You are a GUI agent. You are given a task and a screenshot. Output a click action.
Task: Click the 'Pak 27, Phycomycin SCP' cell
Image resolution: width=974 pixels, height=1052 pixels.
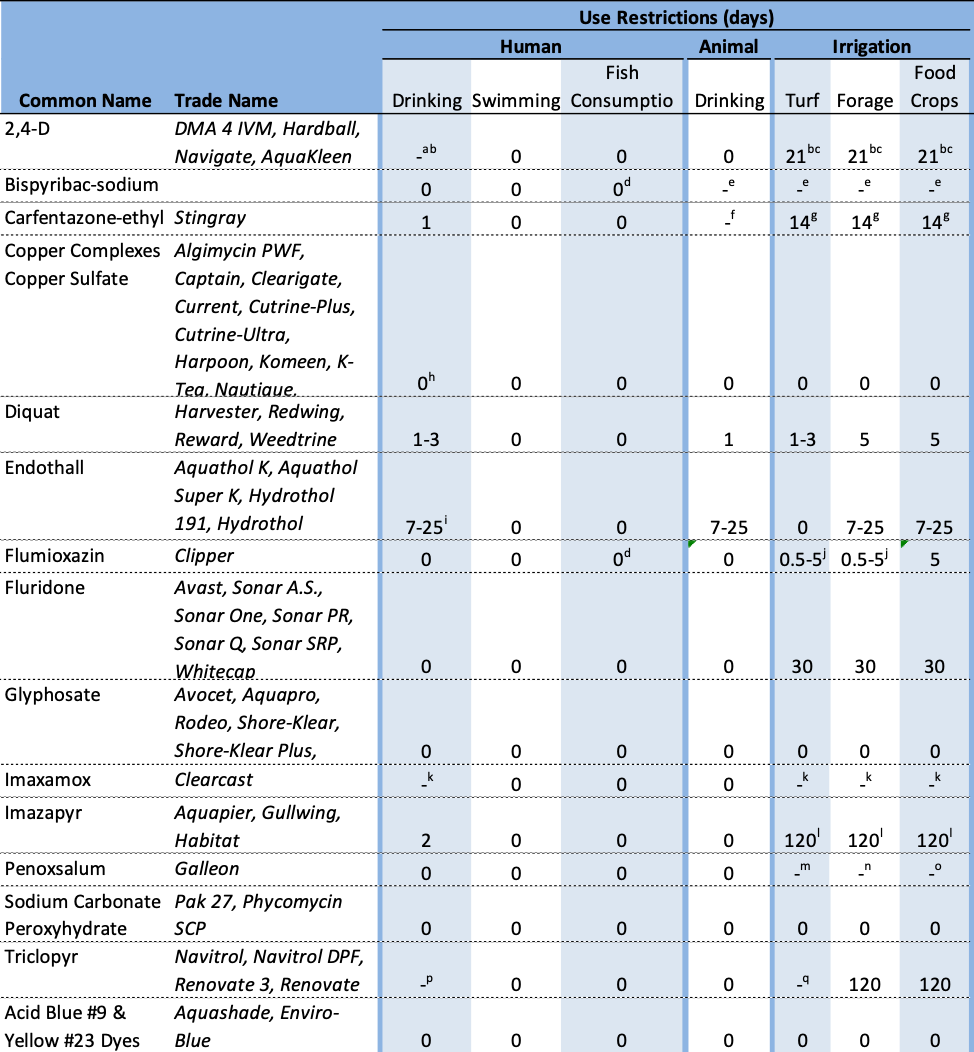click(x=258, y=915)
